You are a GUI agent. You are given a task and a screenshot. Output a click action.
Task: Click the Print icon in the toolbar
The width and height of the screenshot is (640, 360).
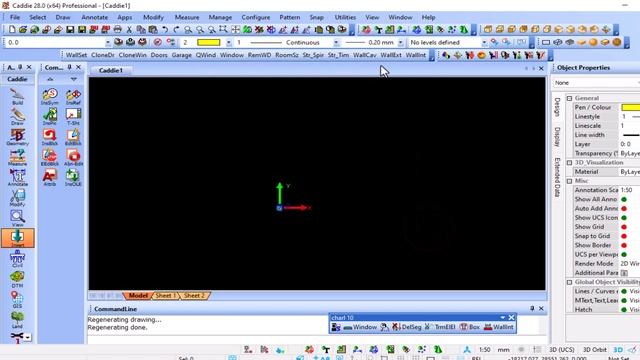tap(118, 29)
